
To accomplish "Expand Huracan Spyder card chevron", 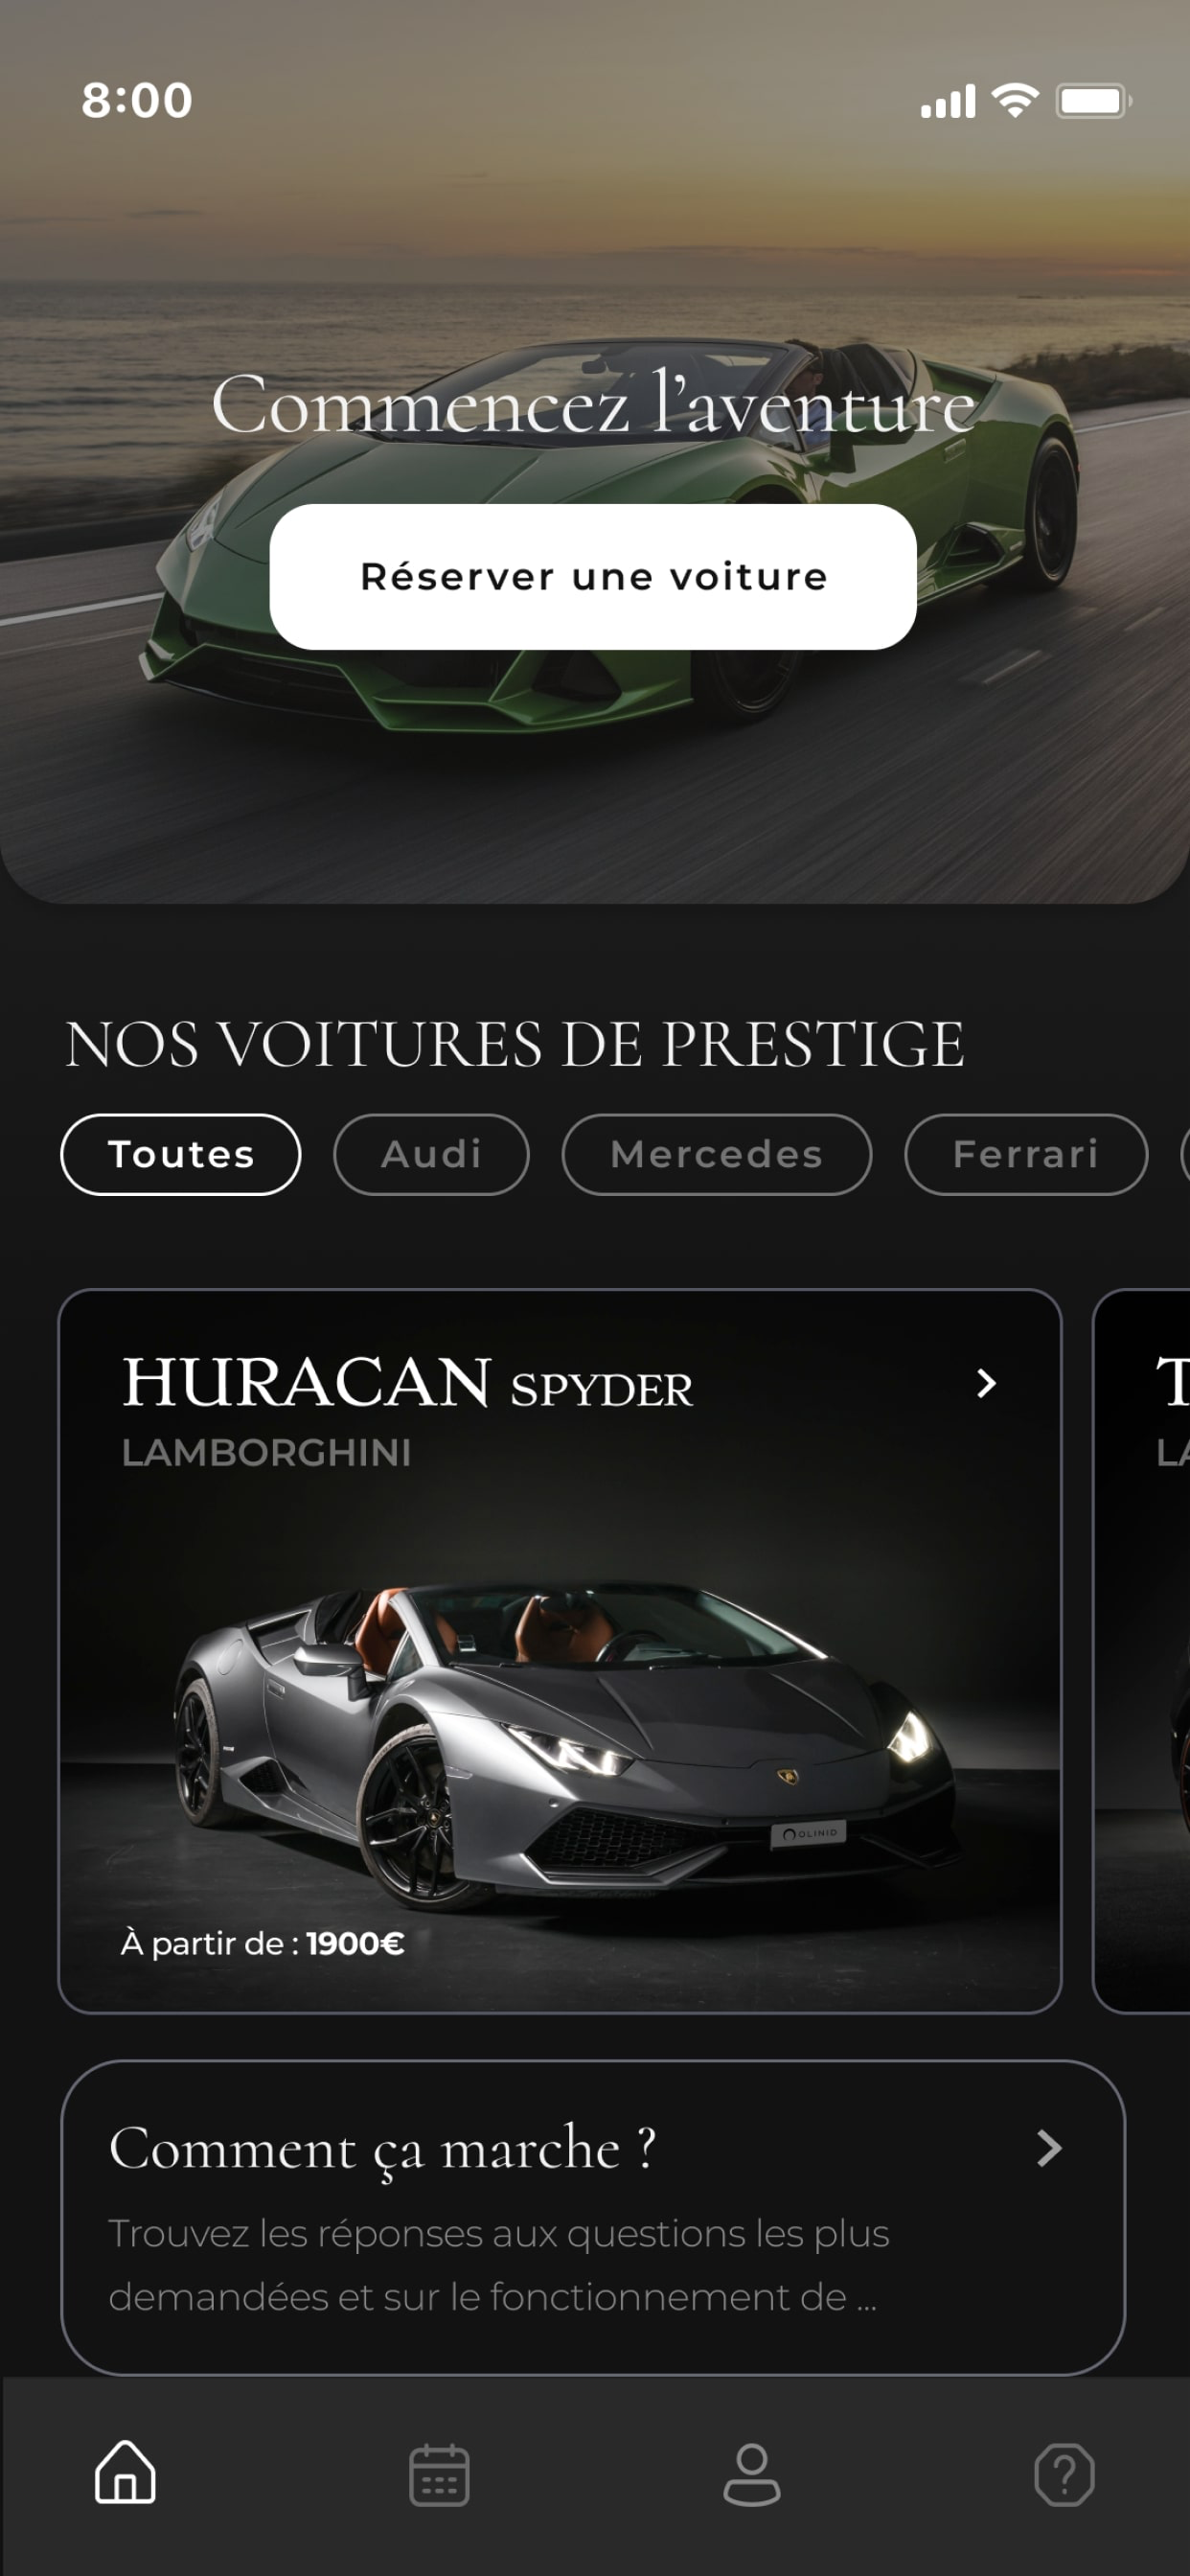I will [986, 1383].
